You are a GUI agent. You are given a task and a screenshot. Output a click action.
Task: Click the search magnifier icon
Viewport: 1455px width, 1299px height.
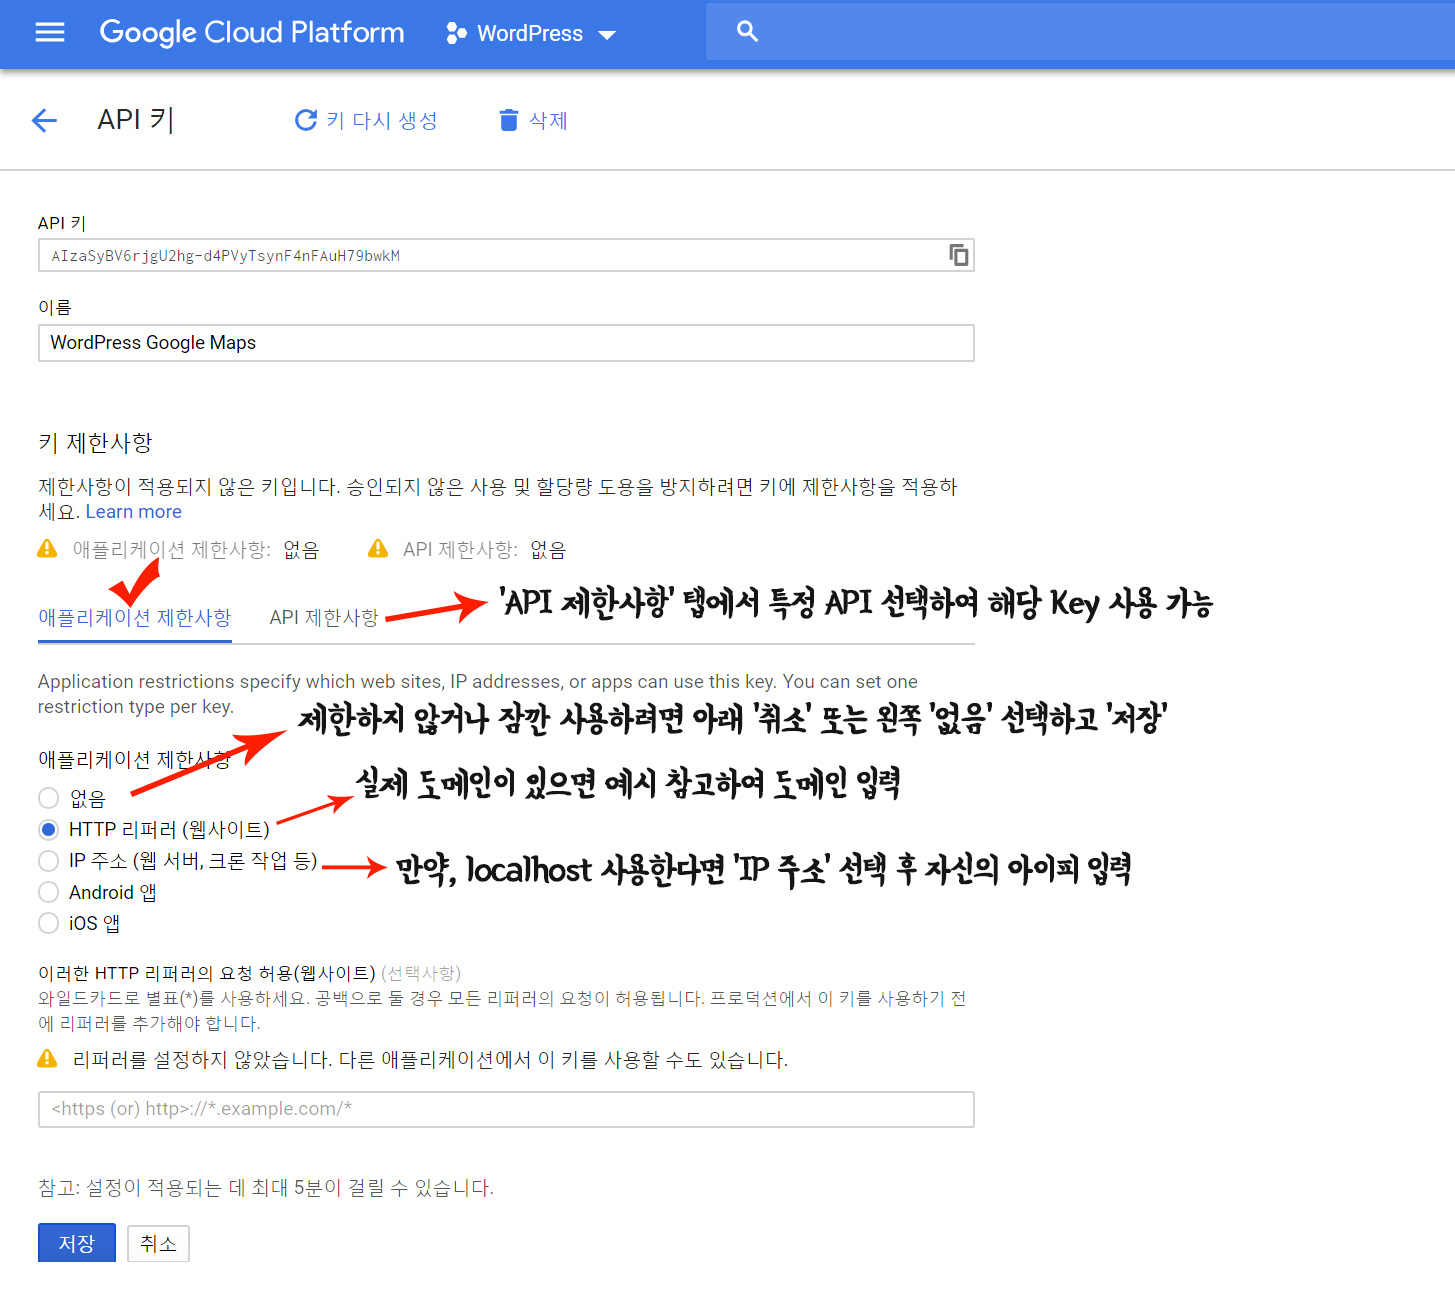747,31
